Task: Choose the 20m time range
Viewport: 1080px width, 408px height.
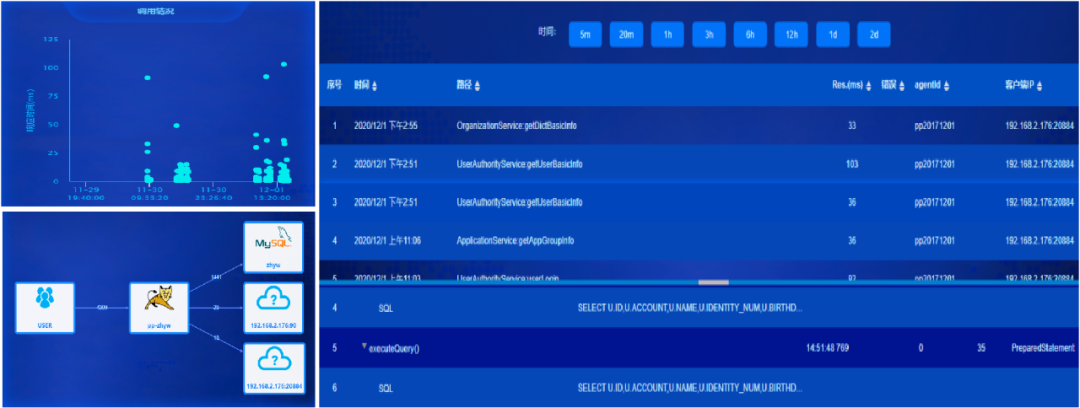Action: (x=626, y=35)
